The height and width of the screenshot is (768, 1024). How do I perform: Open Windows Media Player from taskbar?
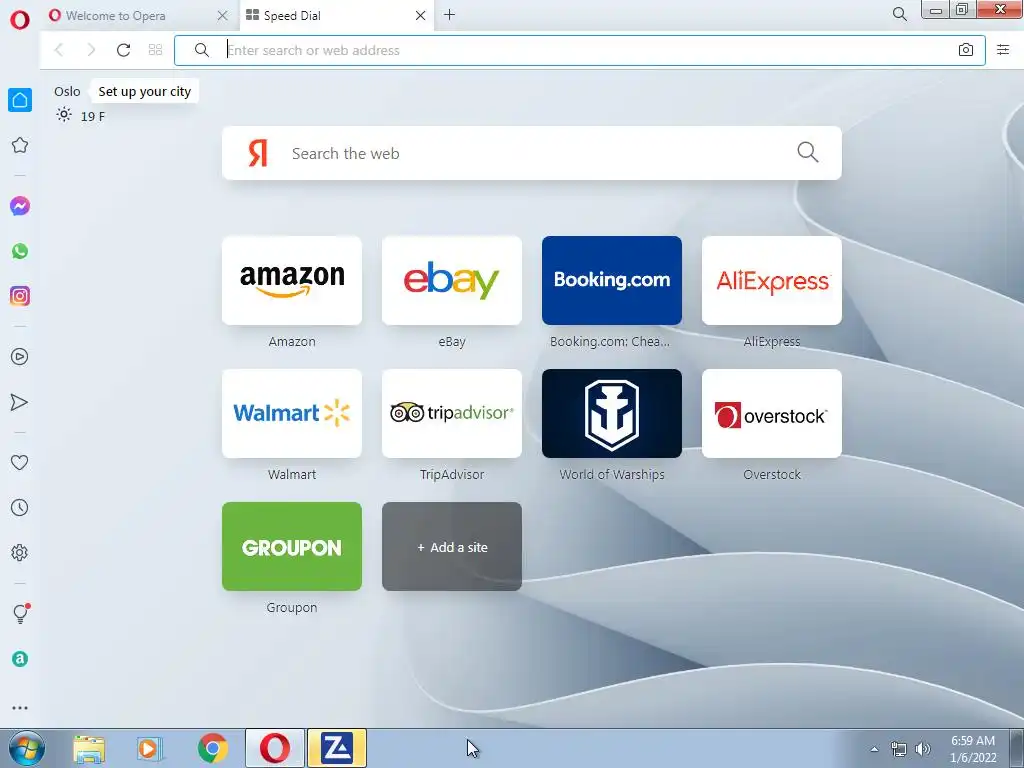pos(150,748)
